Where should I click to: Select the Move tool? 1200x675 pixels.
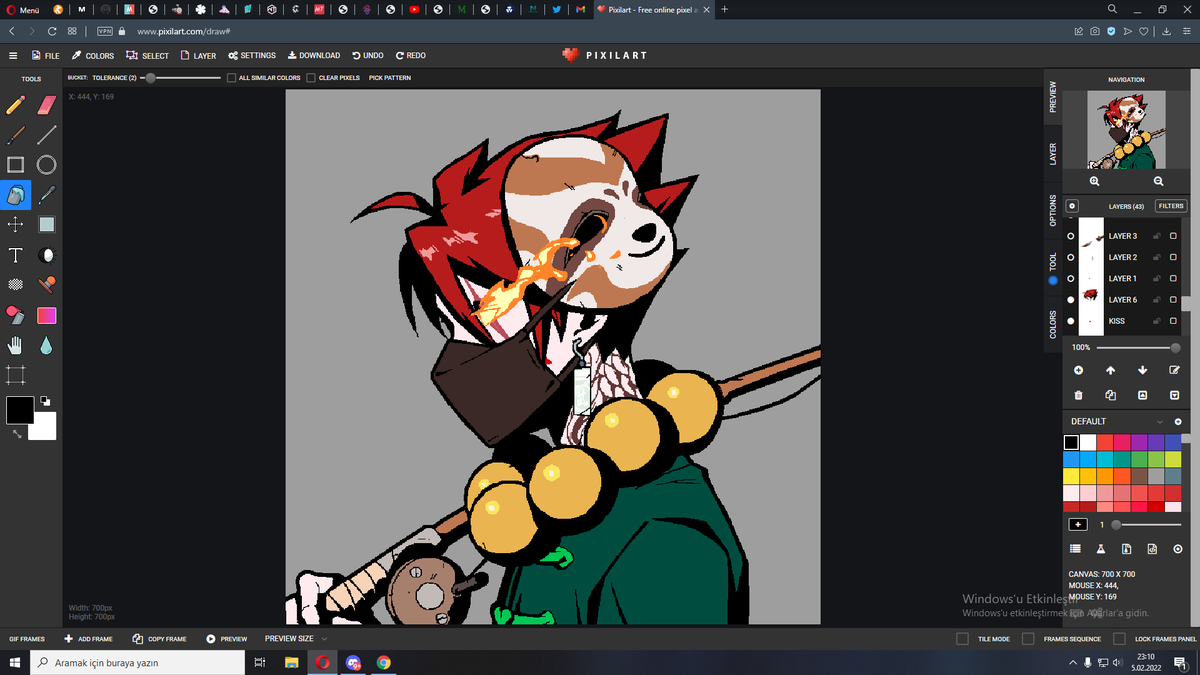pyautogui.click(x=16, y=224)
